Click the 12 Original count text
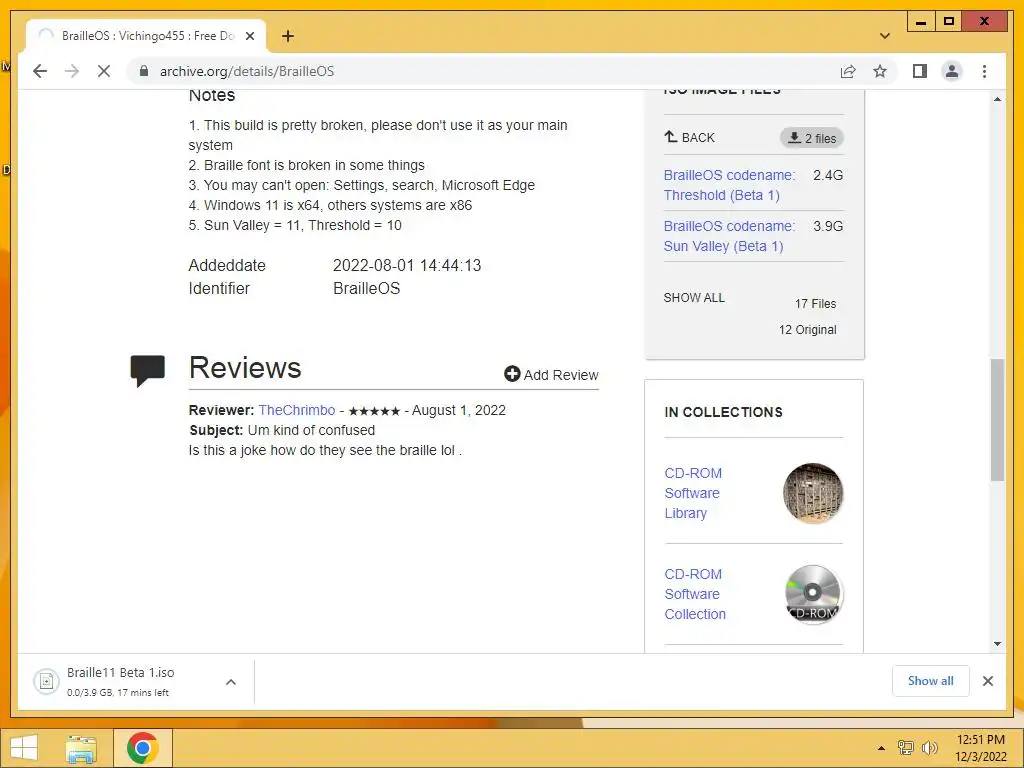The height and width of the screenshot is (768, 1024). [807, 330]
